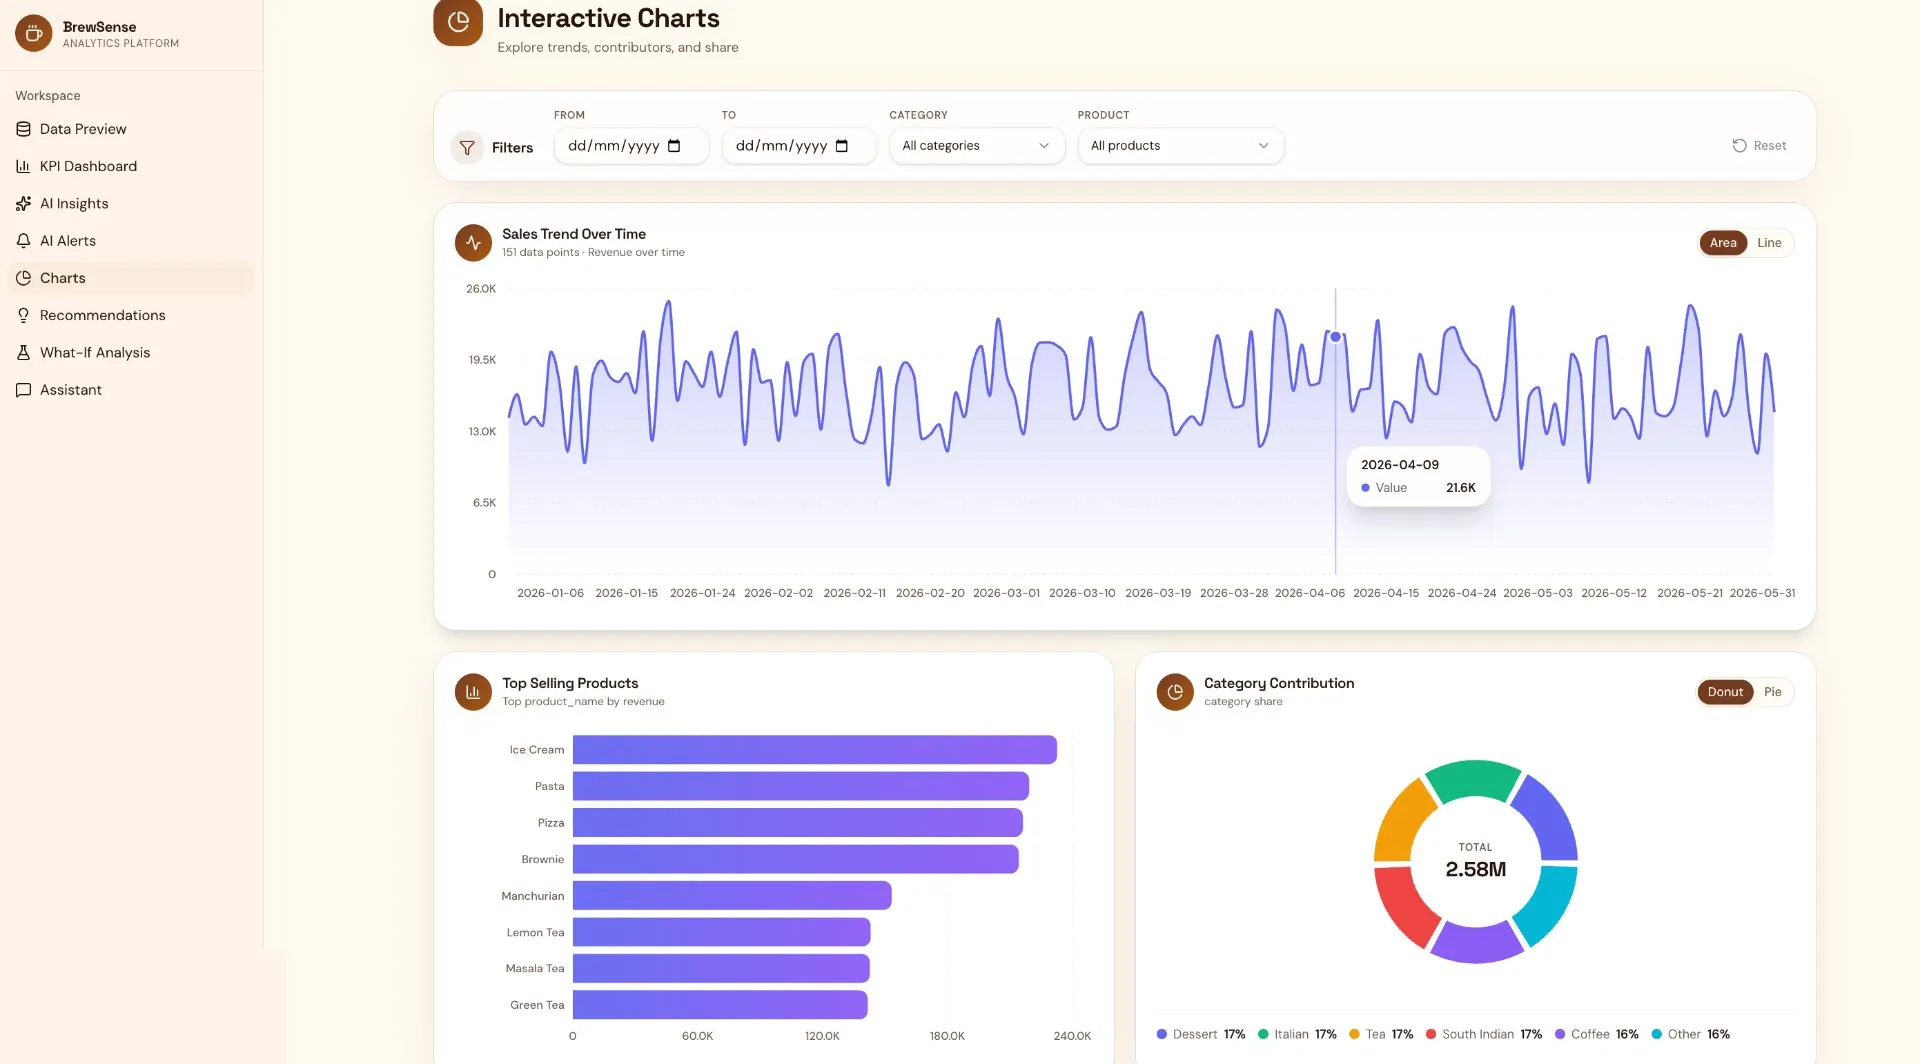1920x1064 pixels.
Task: Click the Workspace section heading
Action: click(x=47, y=96)
